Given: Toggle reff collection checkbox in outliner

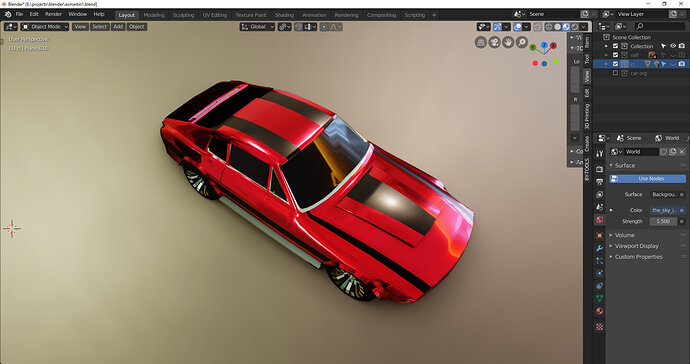Looking at the screenshot, I should [x=616, y=55].
